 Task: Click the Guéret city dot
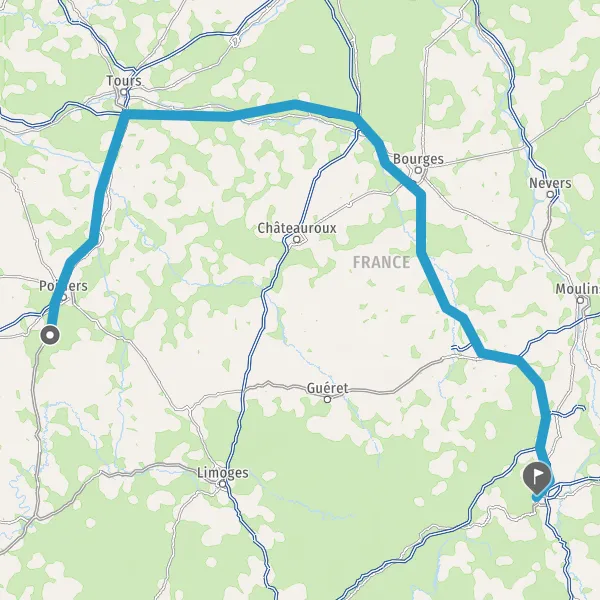point(328,399)
